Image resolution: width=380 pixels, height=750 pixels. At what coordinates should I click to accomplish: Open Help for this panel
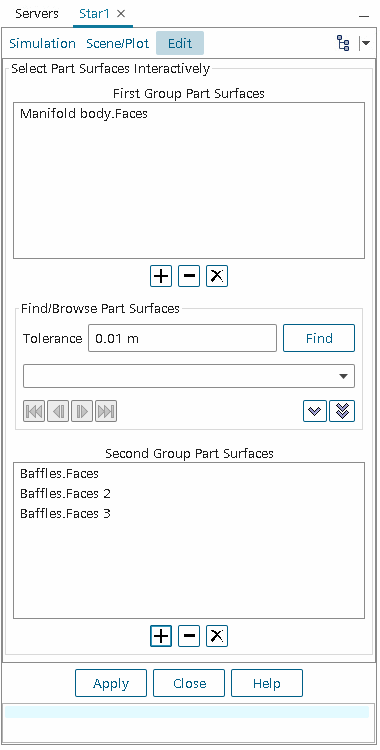267,684
